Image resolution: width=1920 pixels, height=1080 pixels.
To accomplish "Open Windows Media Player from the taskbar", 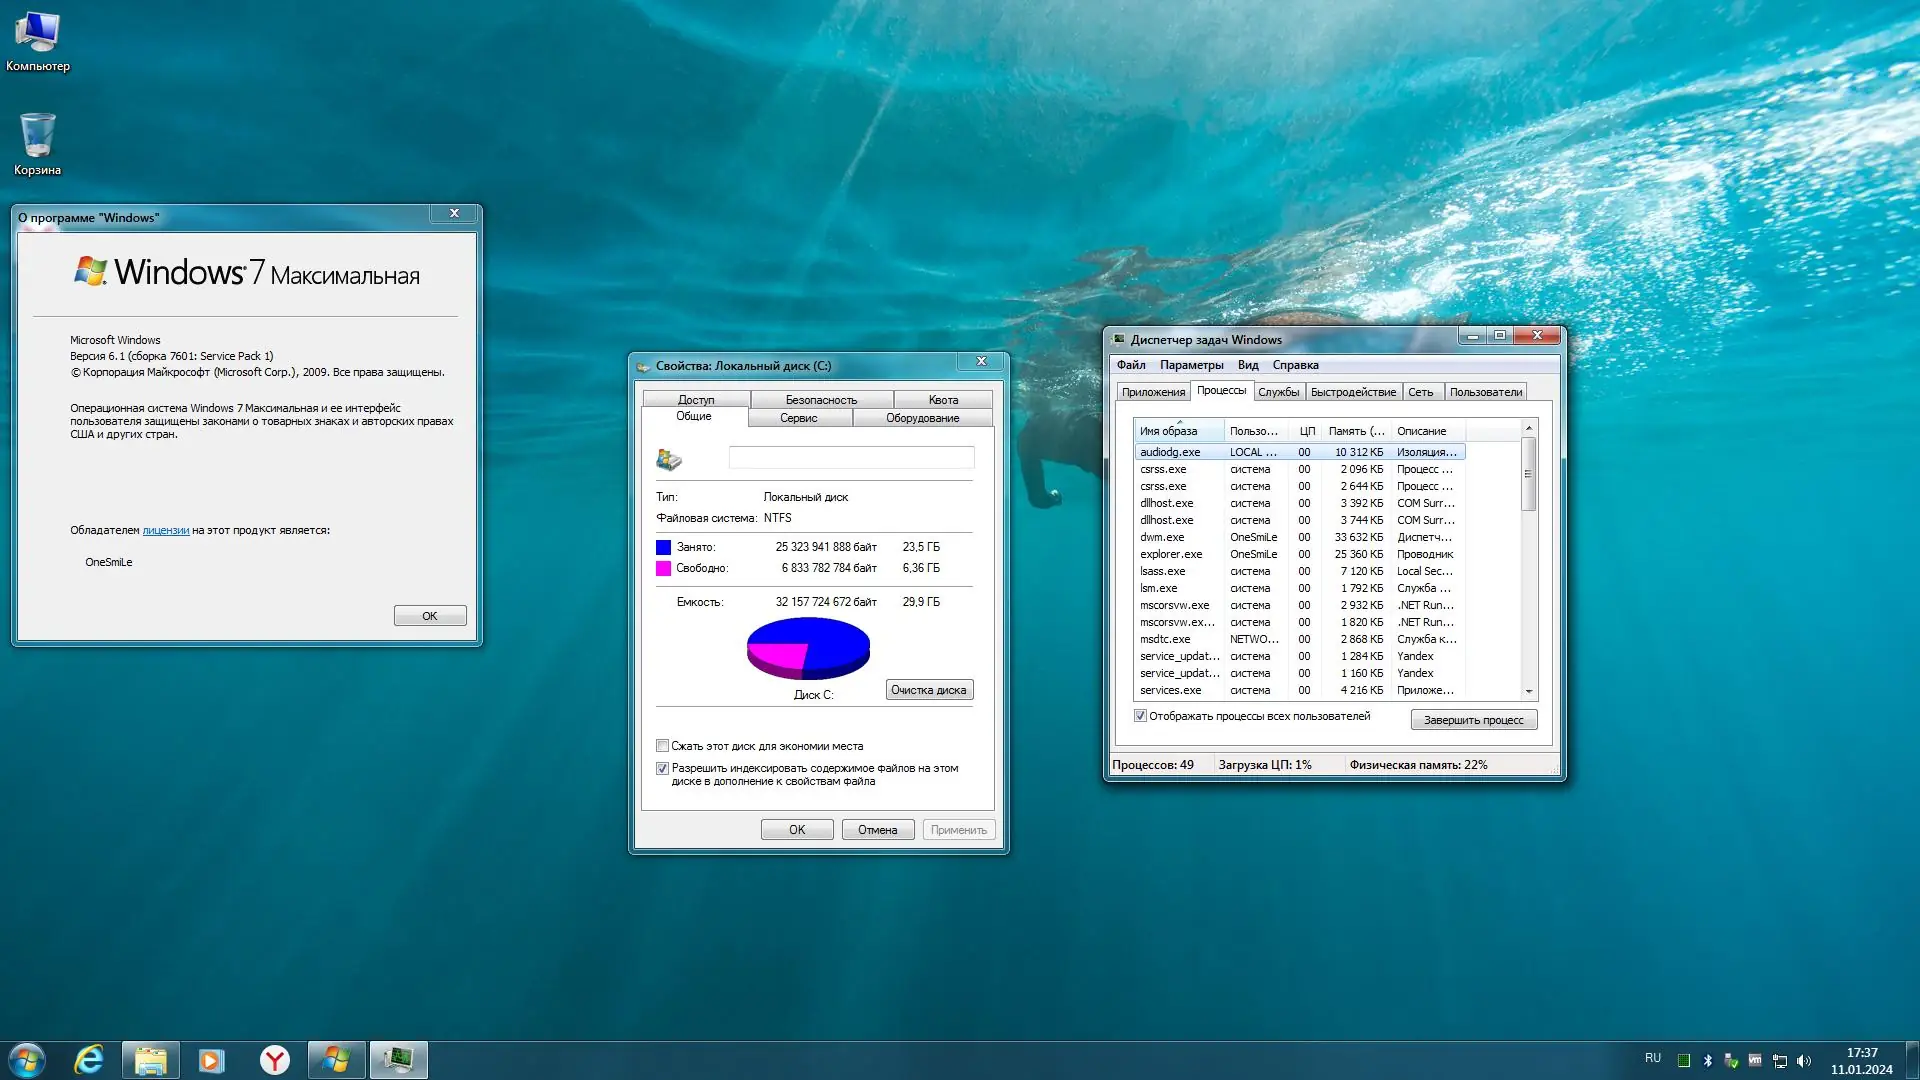I will click(x=211, y=1060).
